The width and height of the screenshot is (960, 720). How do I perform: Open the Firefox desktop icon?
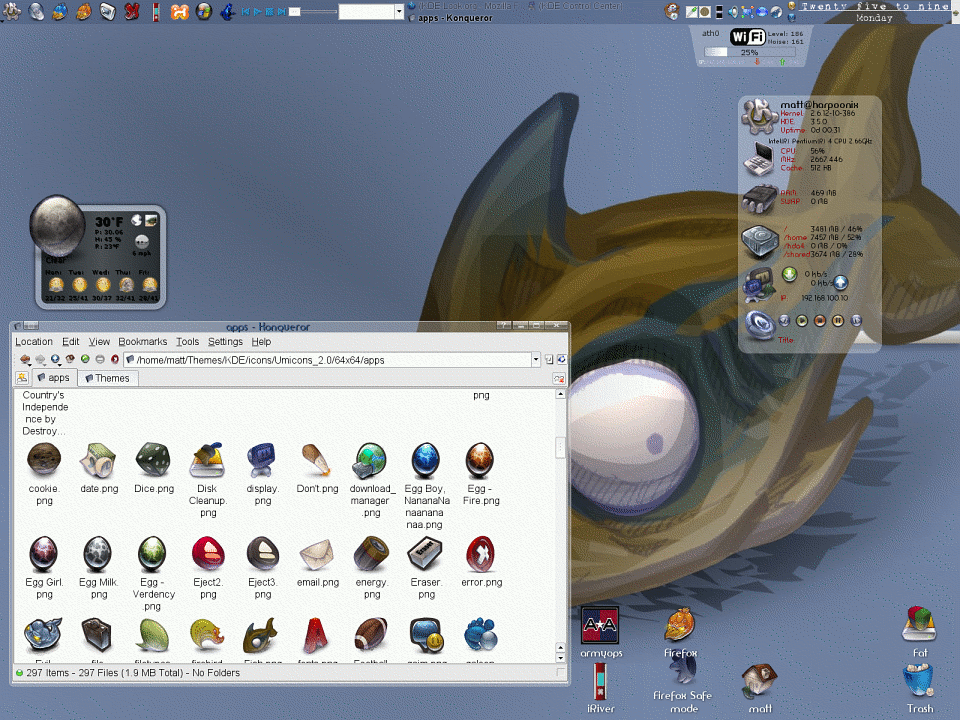click(x=680, y=632)
